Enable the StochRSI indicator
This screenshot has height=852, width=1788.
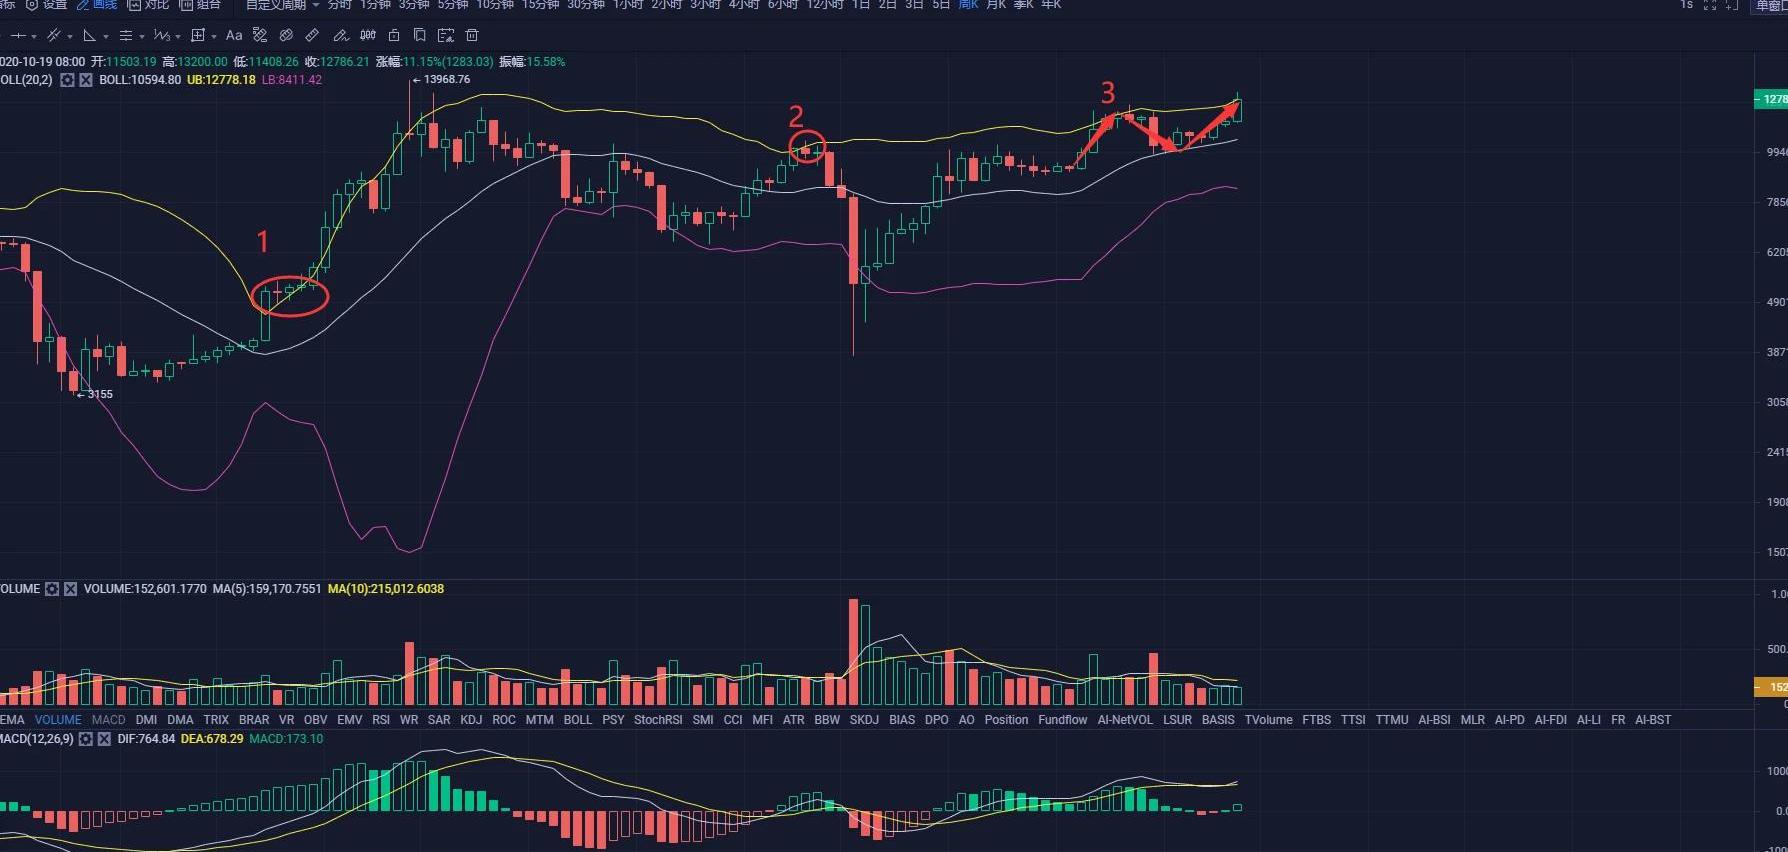(658, 720)
